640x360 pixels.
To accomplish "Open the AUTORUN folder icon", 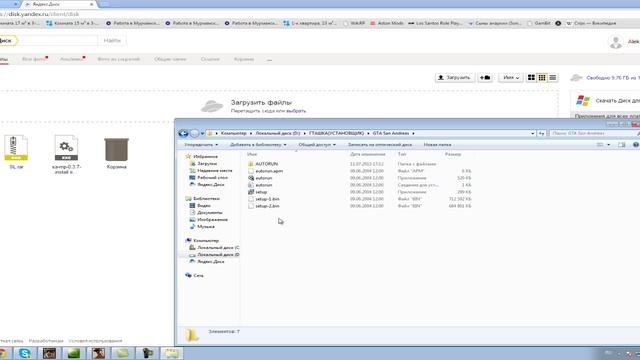I will 251,164.
